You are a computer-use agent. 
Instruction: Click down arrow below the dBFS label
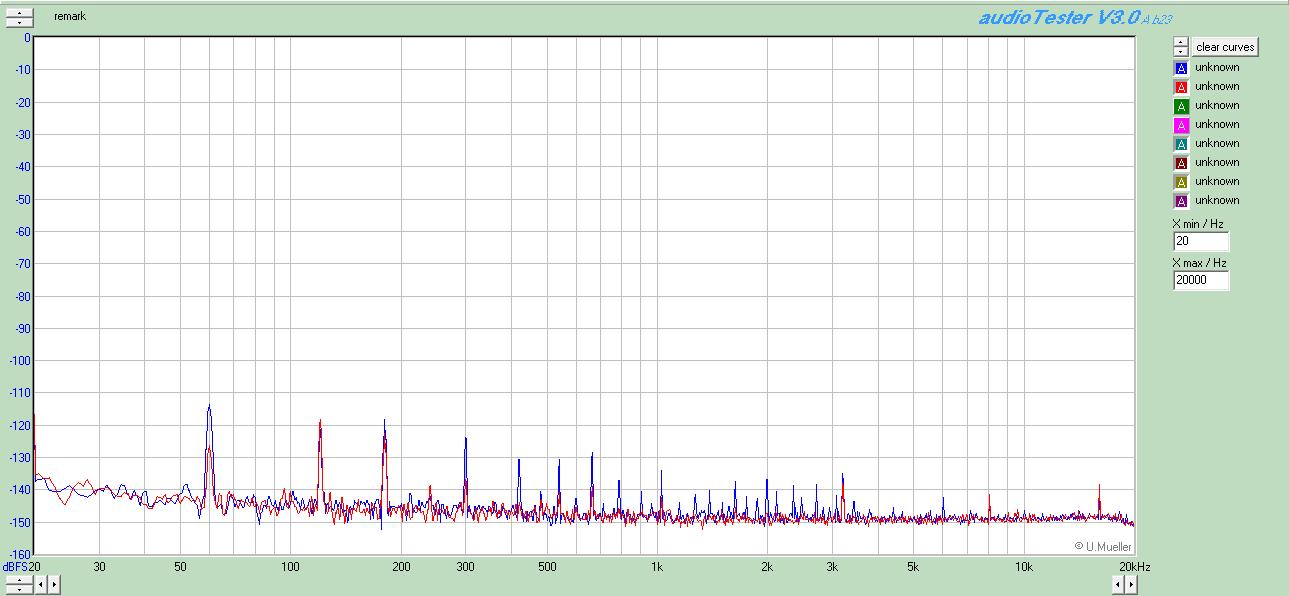[x=18, y=588]
